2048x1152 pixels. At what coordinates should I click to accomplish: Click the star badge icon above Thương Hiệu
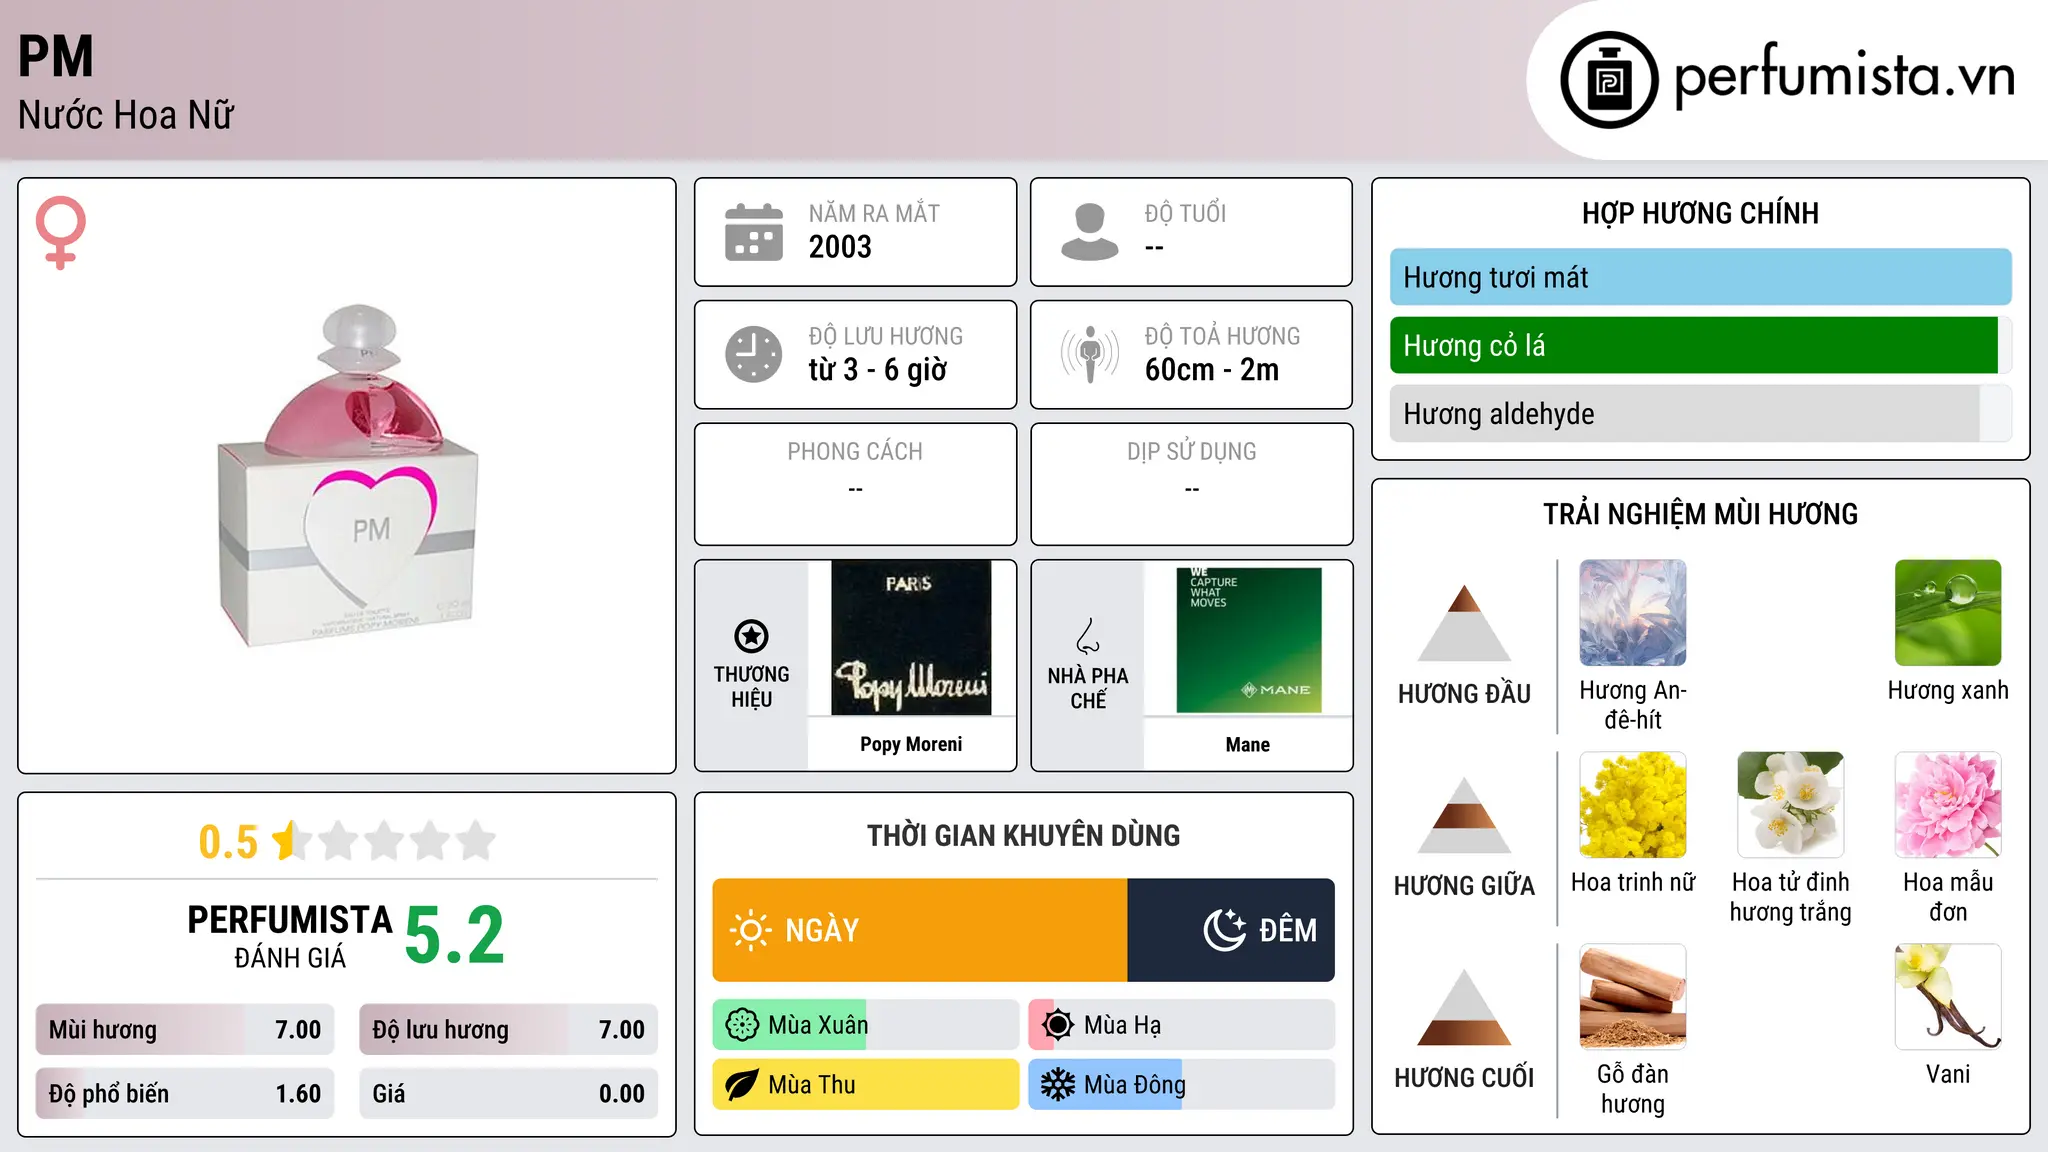tap(751, 636)
